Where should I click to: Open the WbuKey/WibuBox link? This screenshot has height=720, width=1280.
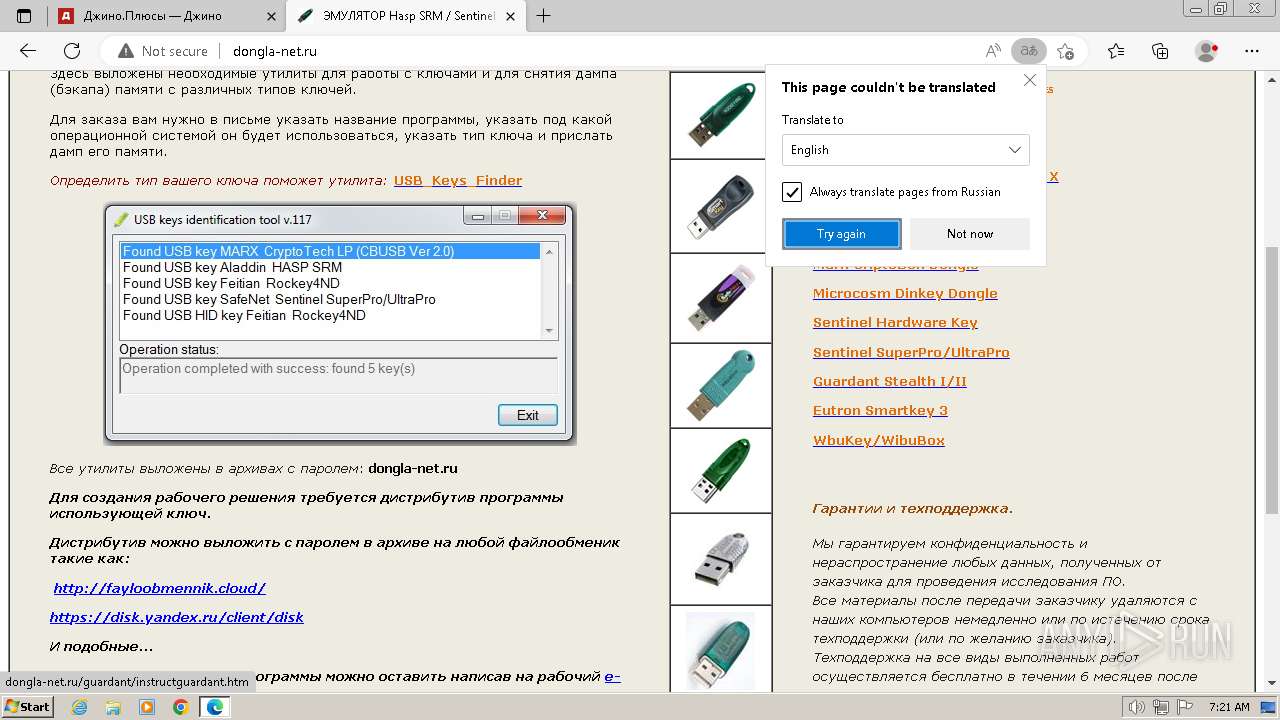pyautogui.click(x=879, y=440)
